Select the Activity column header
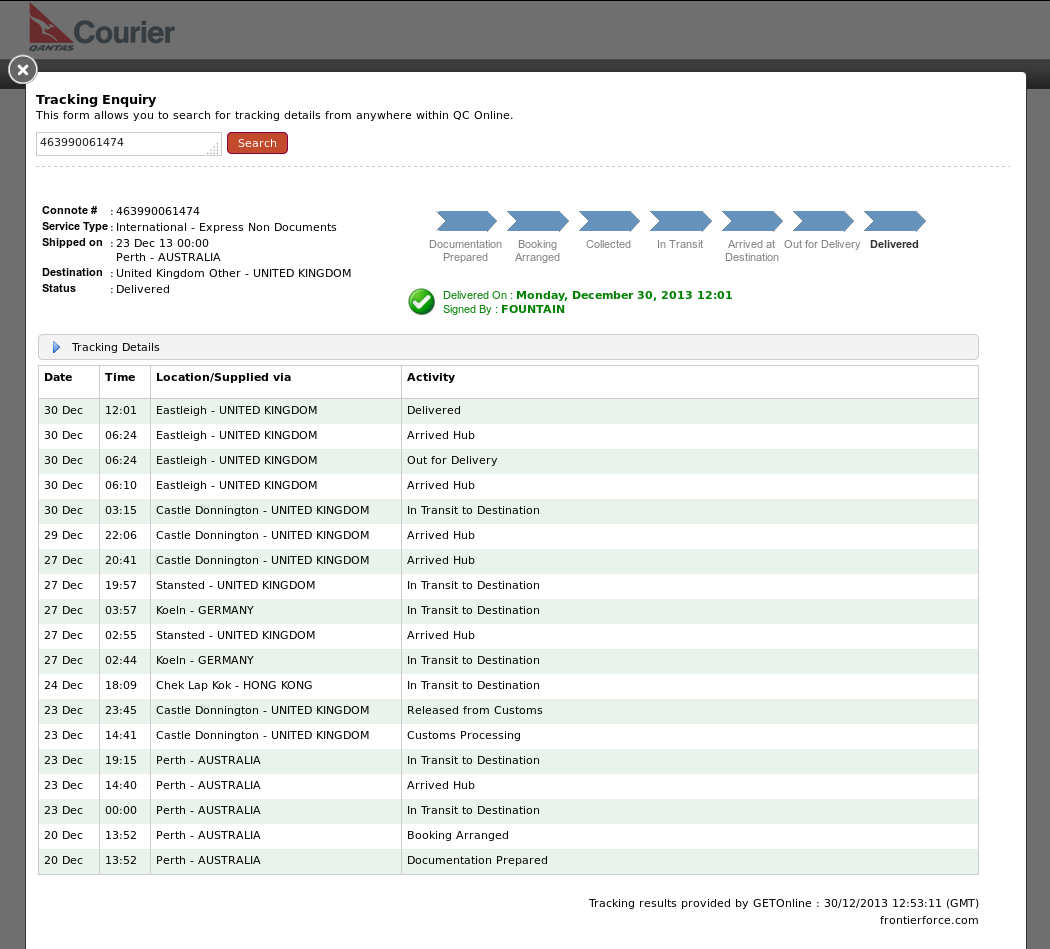The width and height of the screenshot is (1050, 949). coord(431,377)
